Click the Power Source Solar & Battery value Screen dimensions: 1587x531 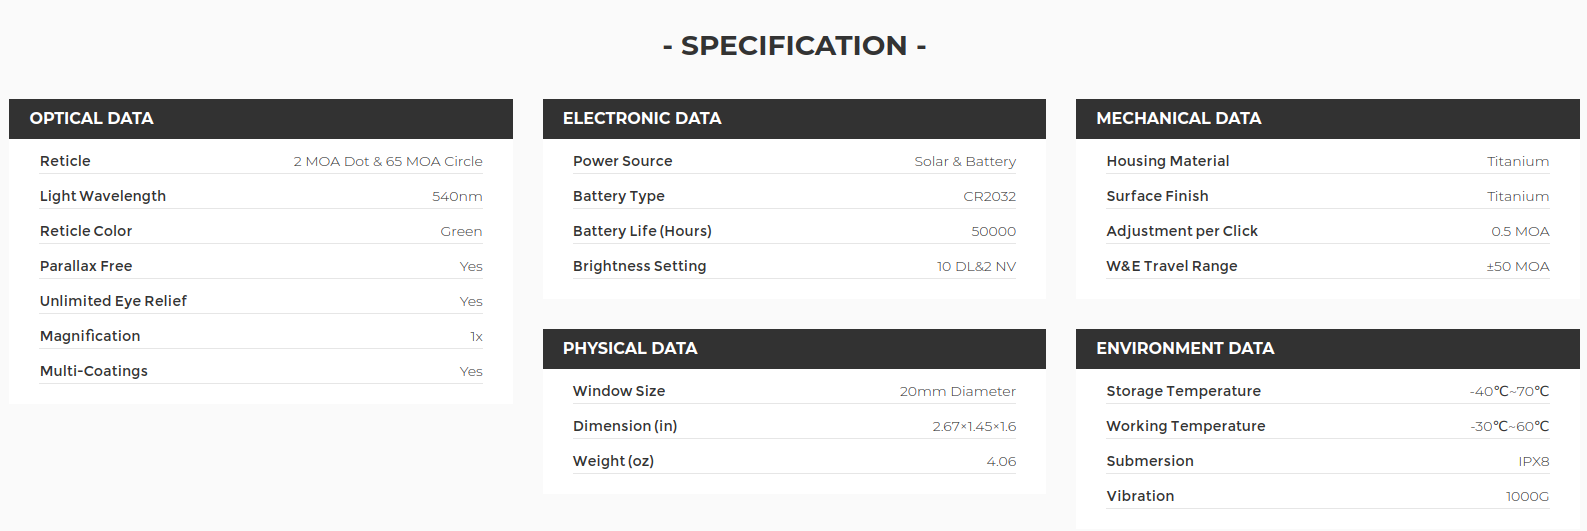[965, 161]
